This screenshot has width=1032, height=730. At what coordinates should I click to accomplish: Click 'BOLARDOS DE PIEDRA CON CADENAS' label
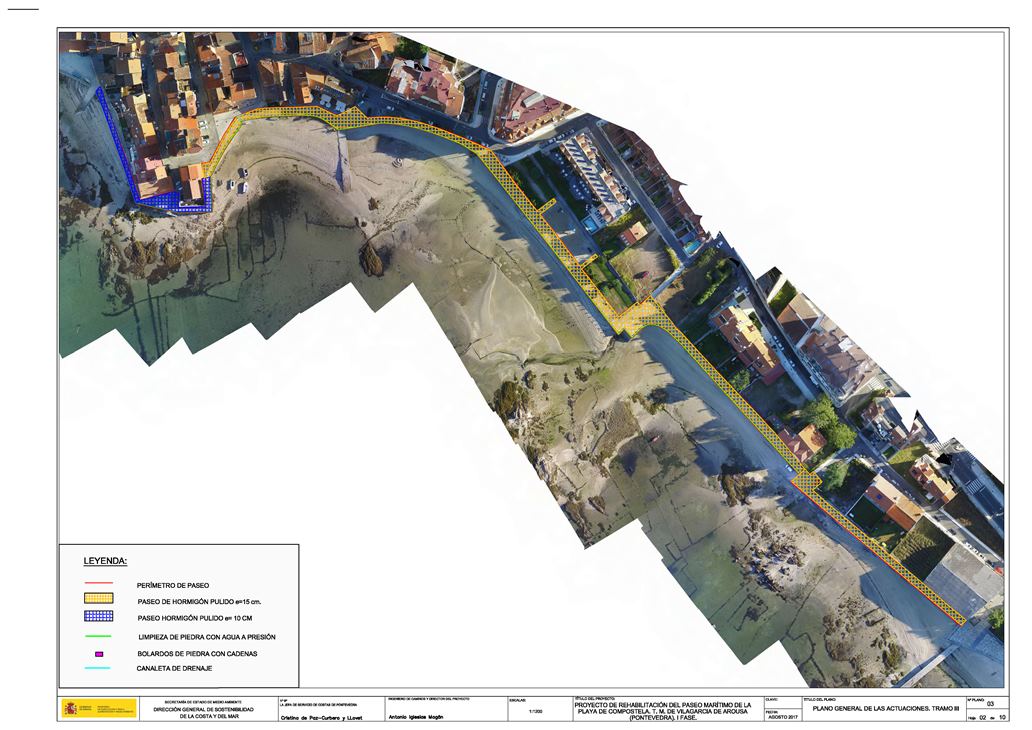coord(198,654)
